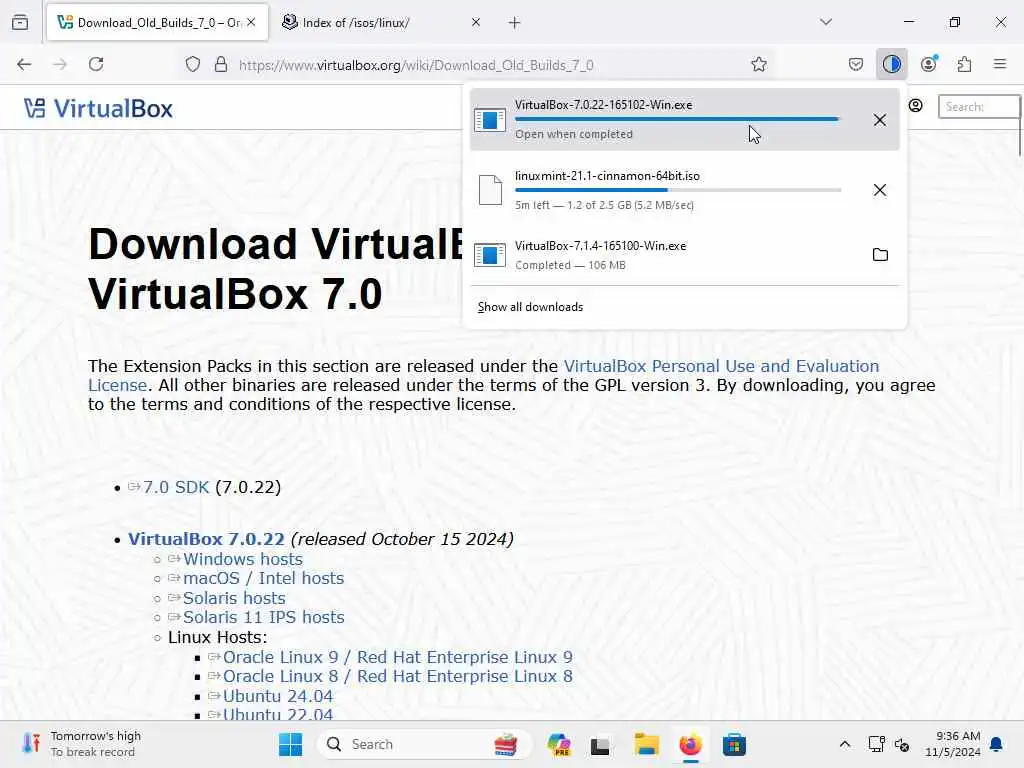
Task: Go back with the back arrow
Action: coord(24,64)
